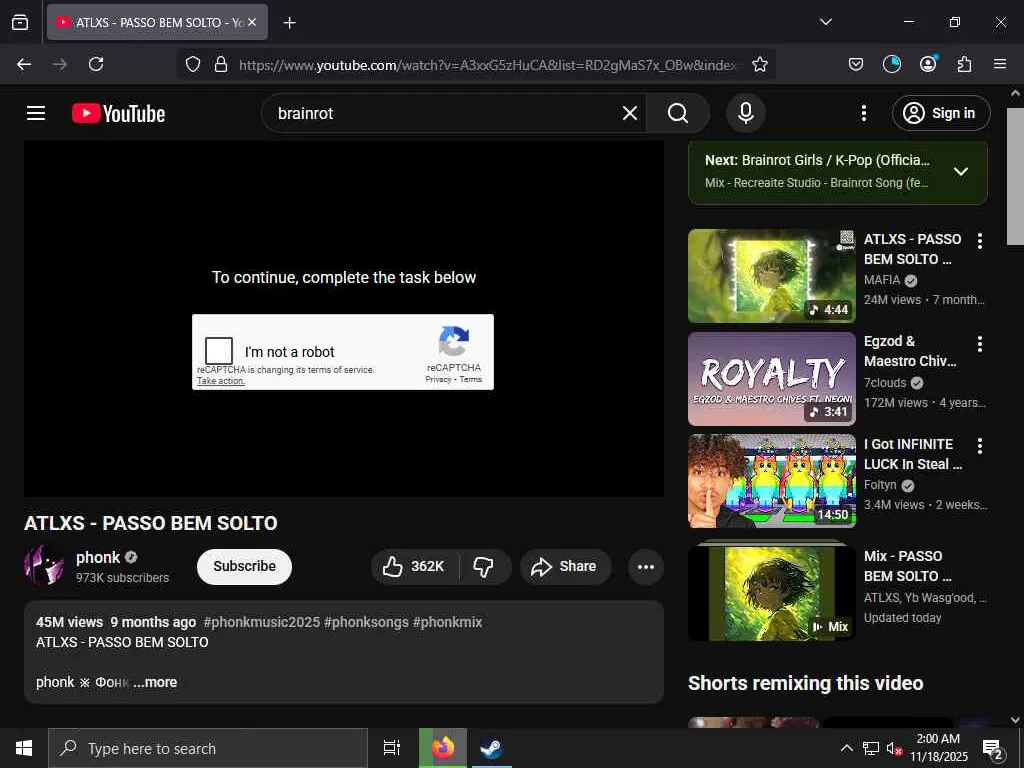The image size is (1024, 768).
Task: Open phonk channel name link
Action: tap(98, 558)
